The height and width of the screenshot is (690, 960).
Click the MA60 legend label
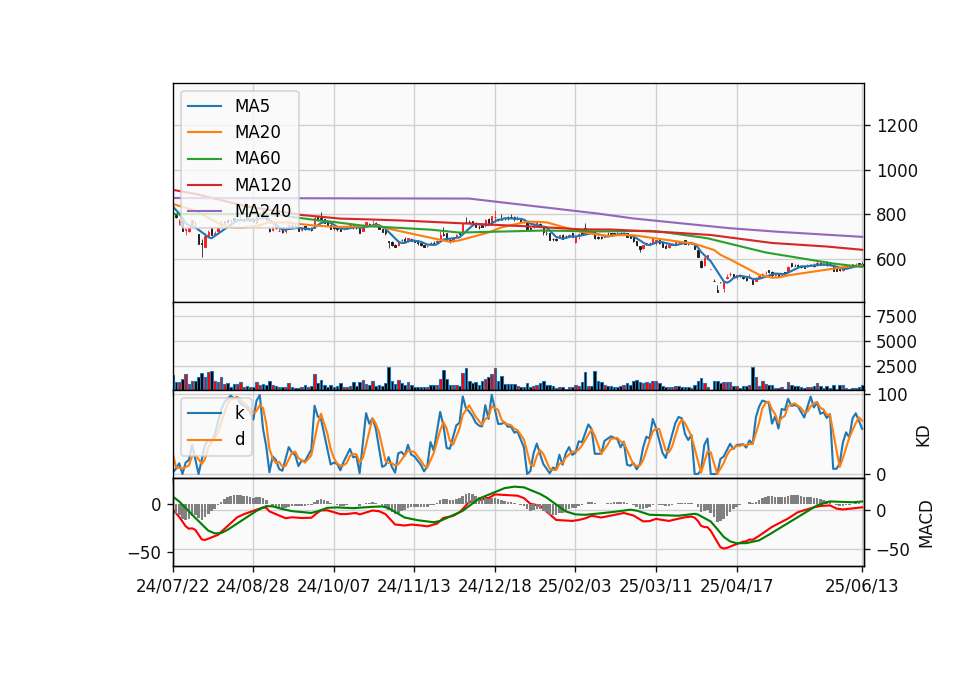(x=257, y=159)
